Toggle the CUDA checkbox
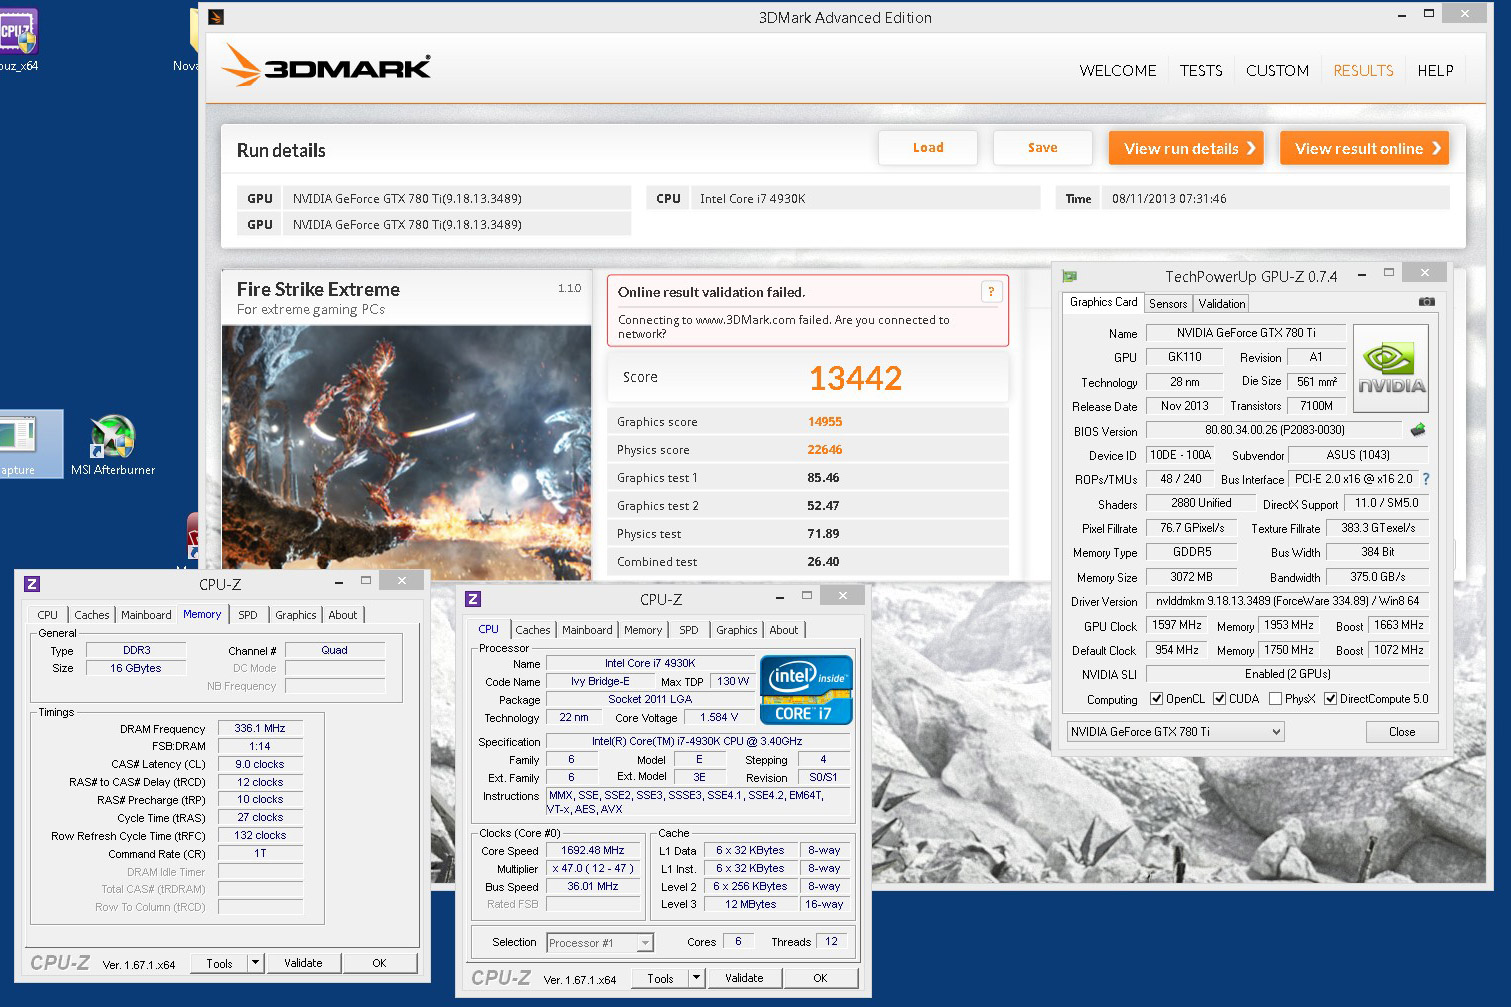1511x1007 pixels. [1220, 699]
